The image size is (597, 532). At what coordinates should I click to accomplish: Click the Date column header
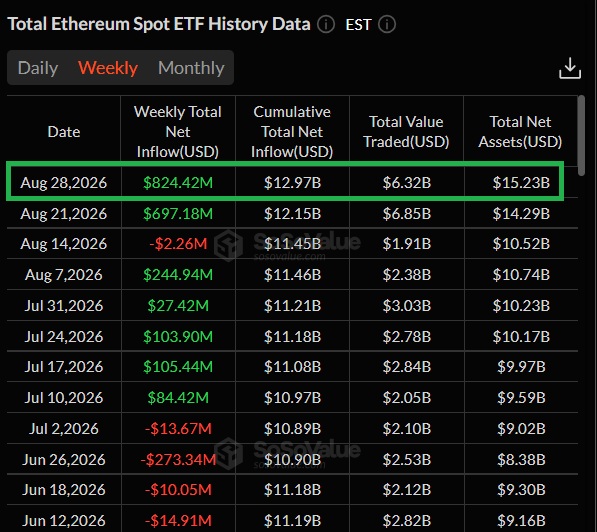tap(64, 132)
